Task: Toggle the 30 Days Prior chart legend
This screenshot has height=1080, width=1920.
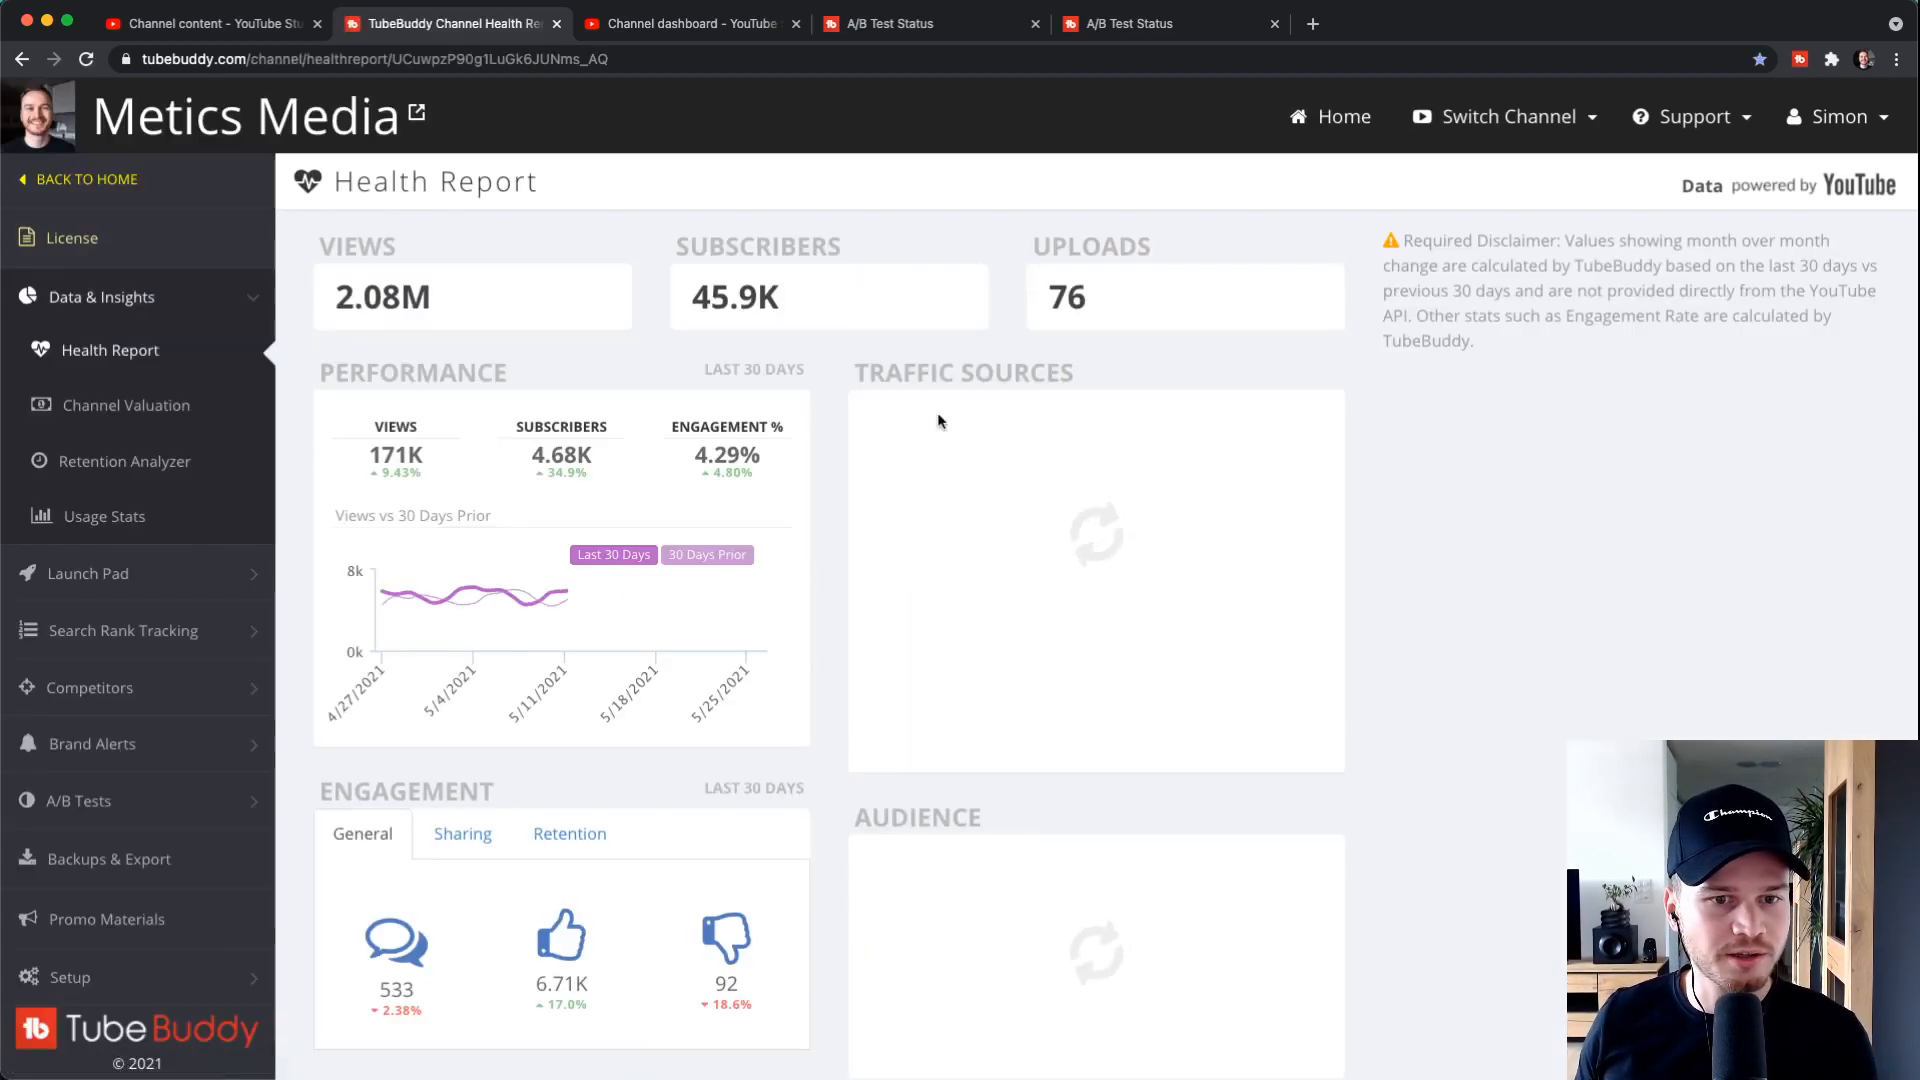Action: click(707, 554)
